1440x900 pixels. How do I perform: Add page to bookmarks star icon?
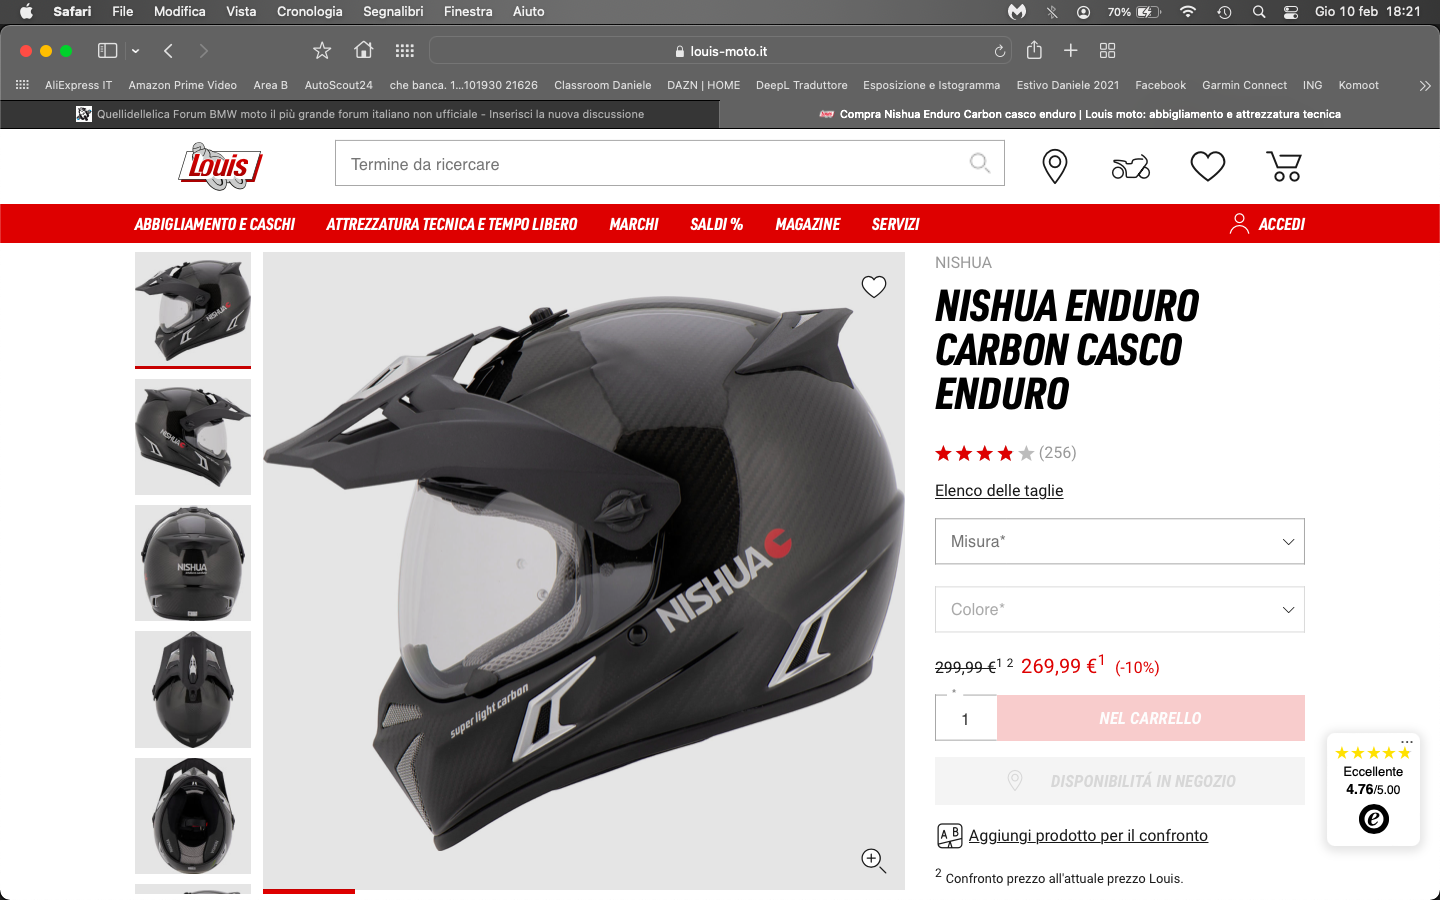(x=322, y=51)
